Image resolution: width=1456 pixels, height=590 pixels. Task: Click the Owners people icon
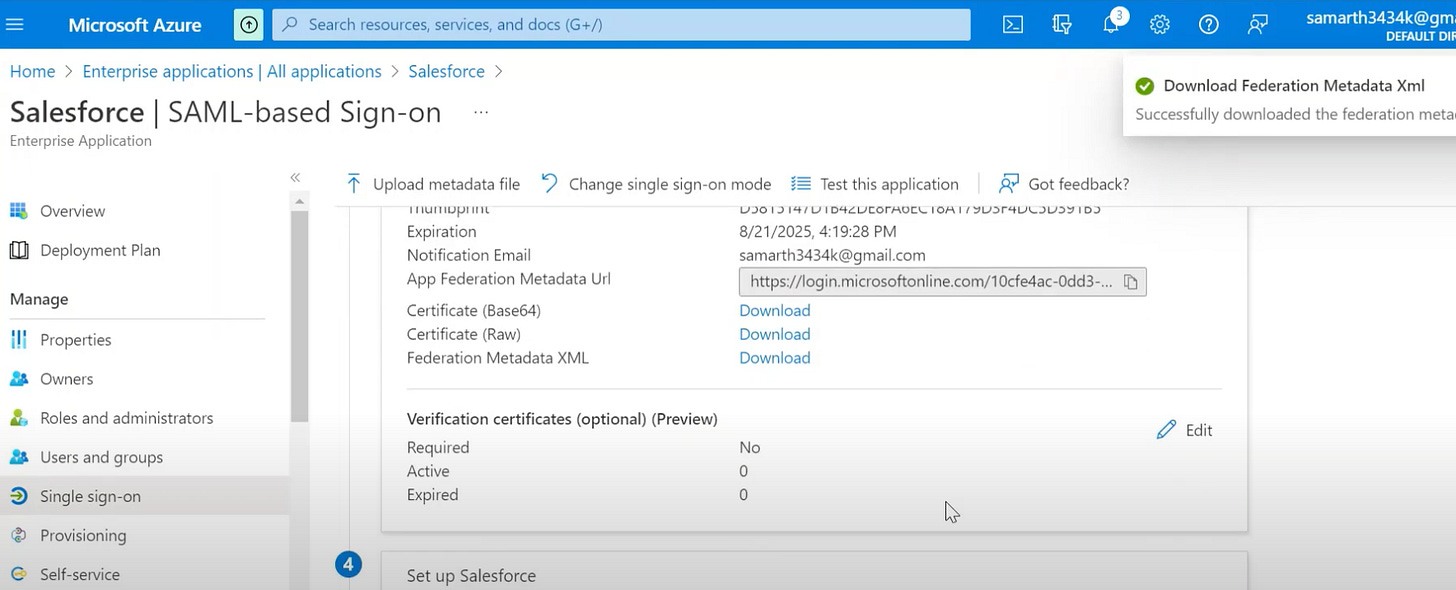pos(18,379)
